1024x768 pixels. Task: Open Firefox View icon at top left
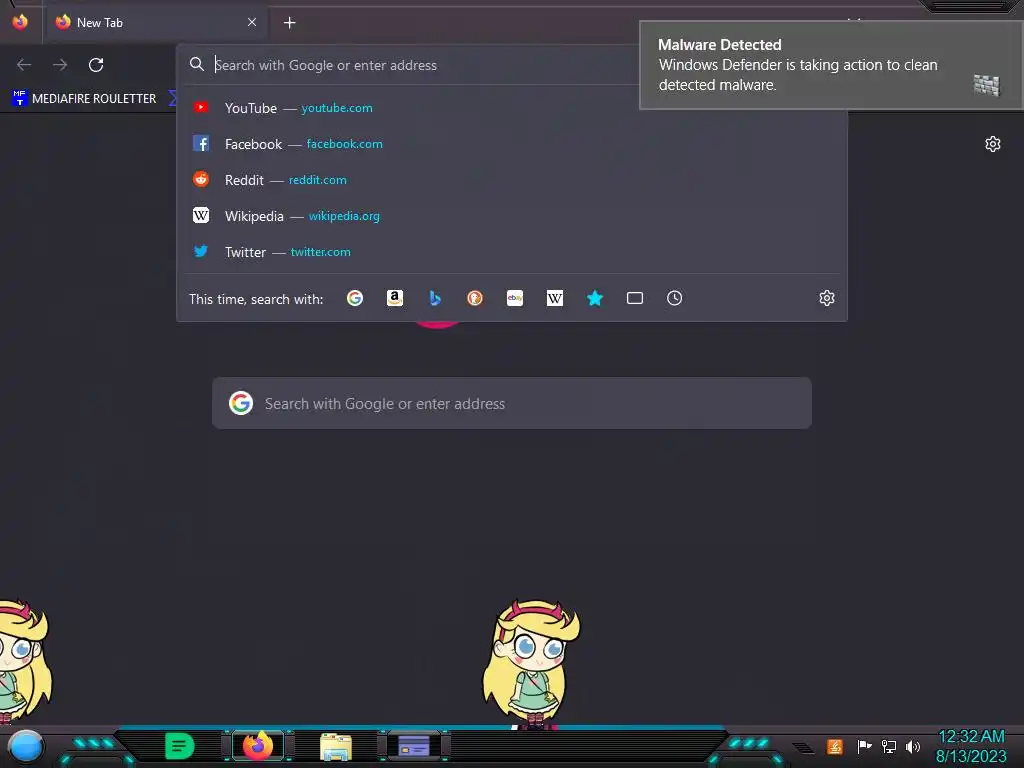(x=20, y=22)
